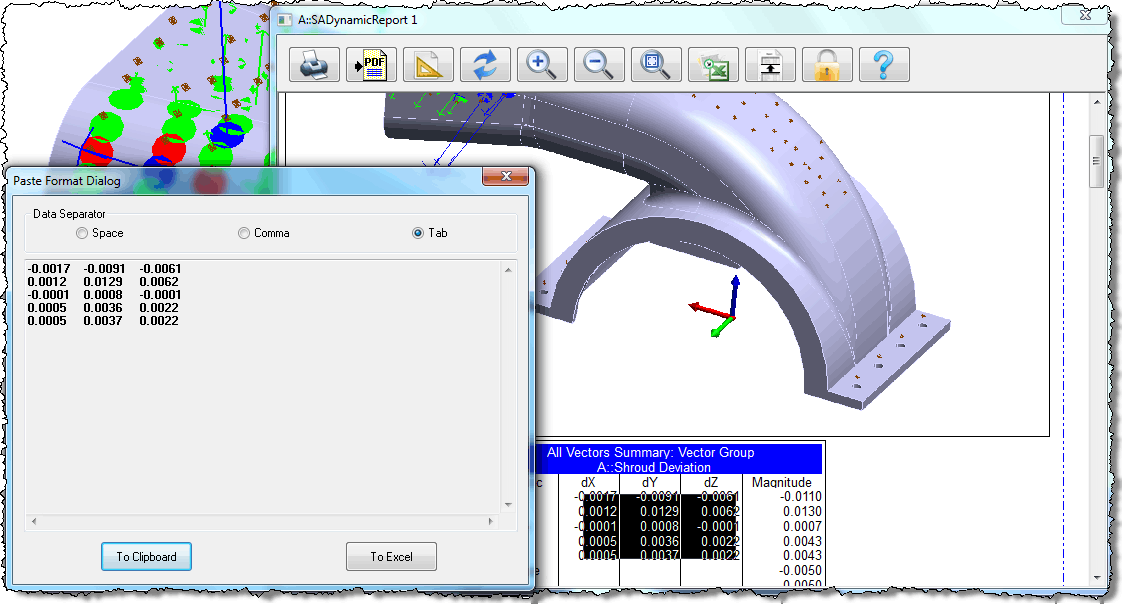Fit report to window with zoom-fit icon
1122x604 pixels.
click(x=656, y=64)
